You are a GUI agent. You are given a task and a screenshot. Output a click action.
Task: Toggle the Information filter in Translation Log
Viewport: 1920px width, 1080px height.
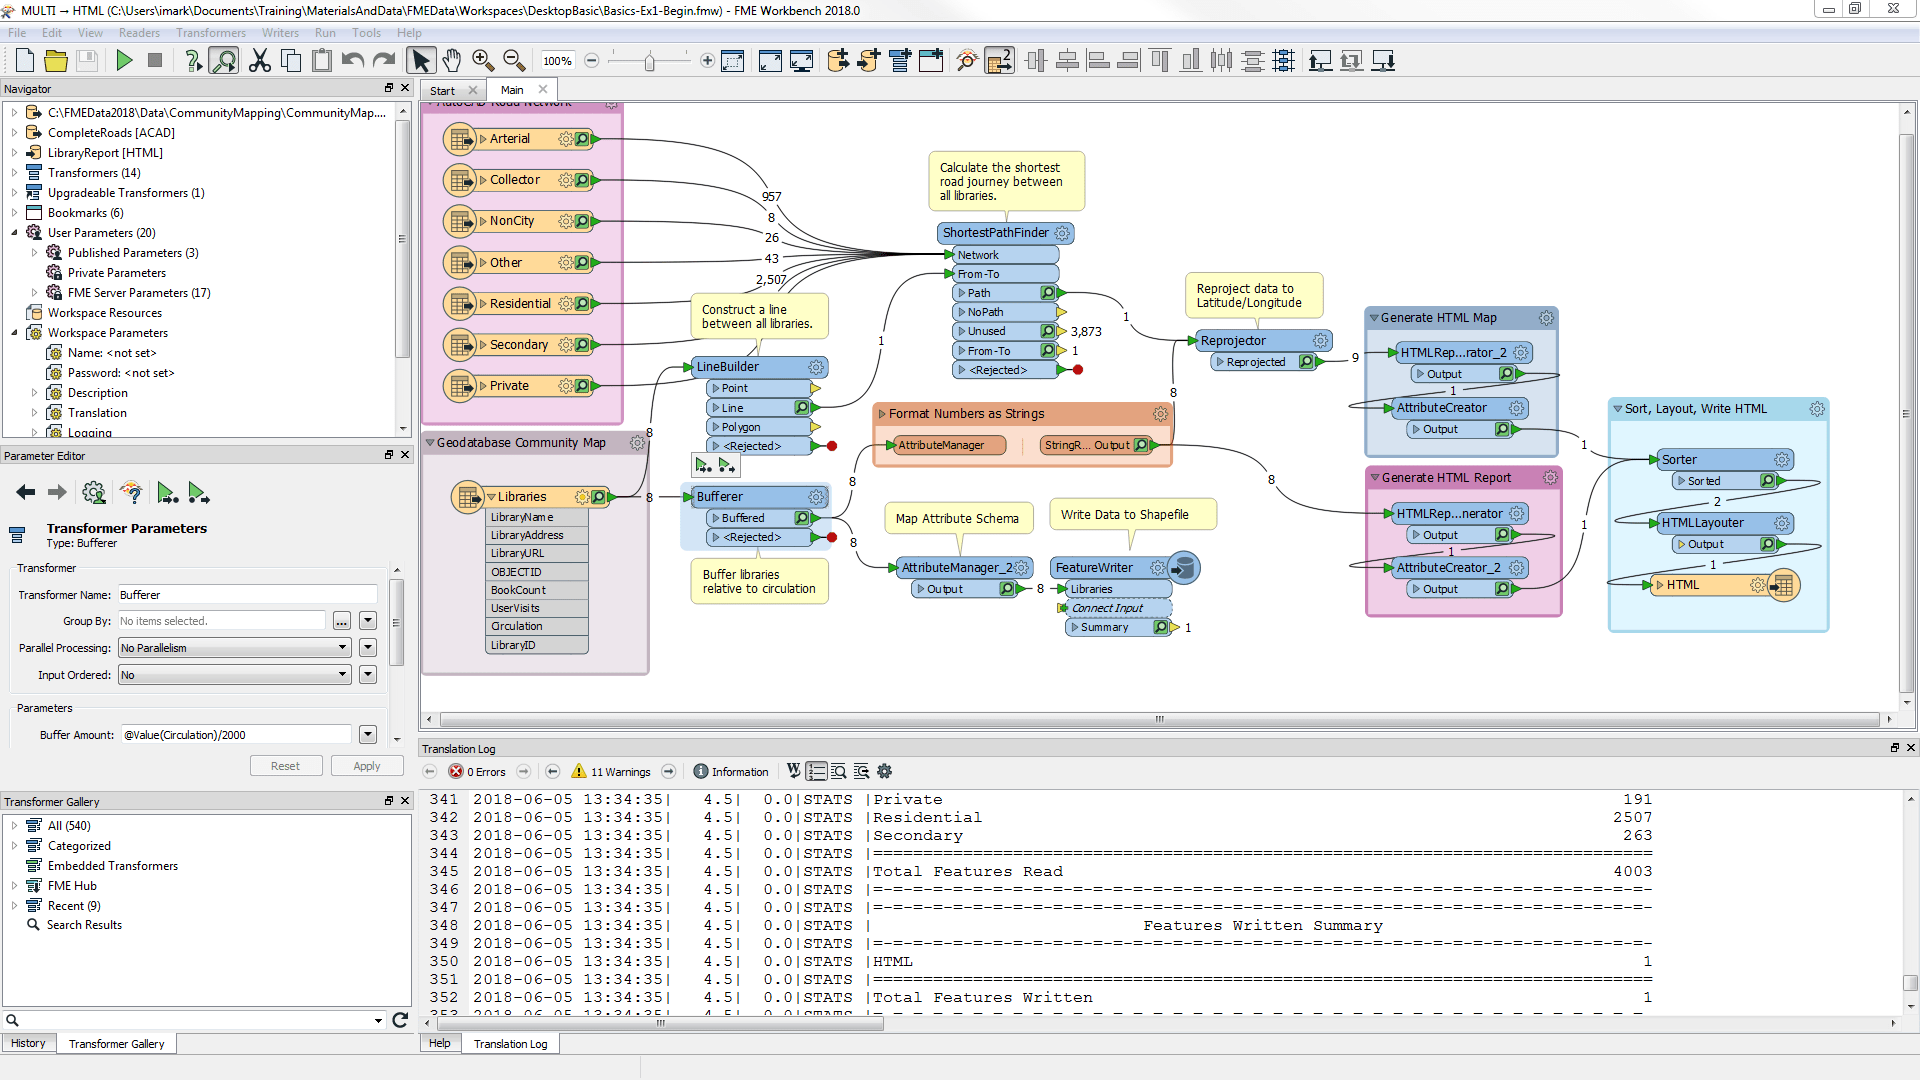(731, 771)
